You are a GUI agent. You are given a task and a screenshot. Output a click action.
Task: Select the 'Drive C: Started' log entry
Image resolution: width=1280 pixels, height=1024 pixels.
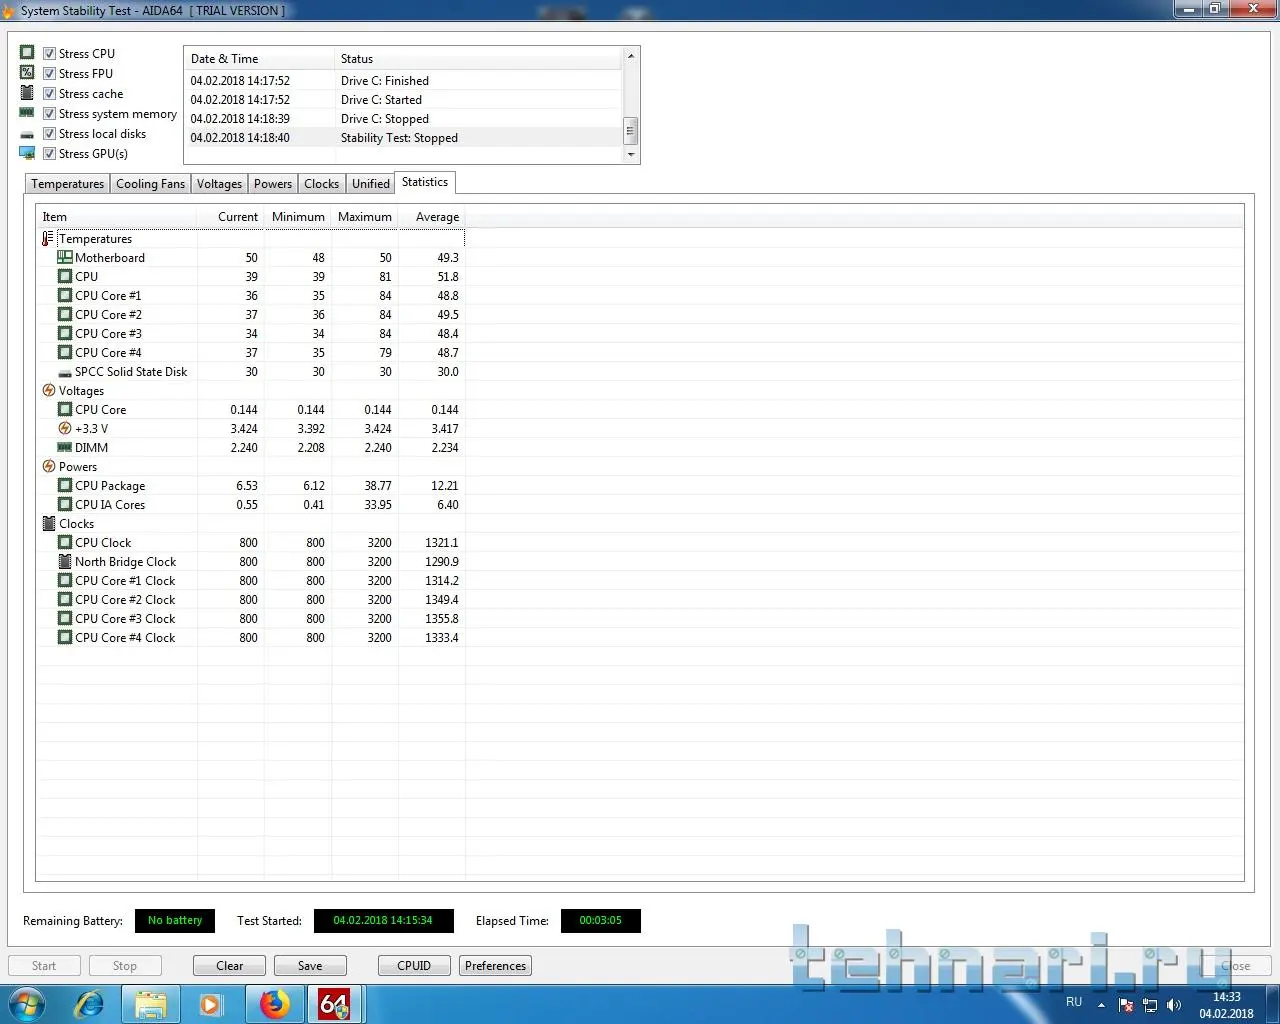(x=404, y=100)
